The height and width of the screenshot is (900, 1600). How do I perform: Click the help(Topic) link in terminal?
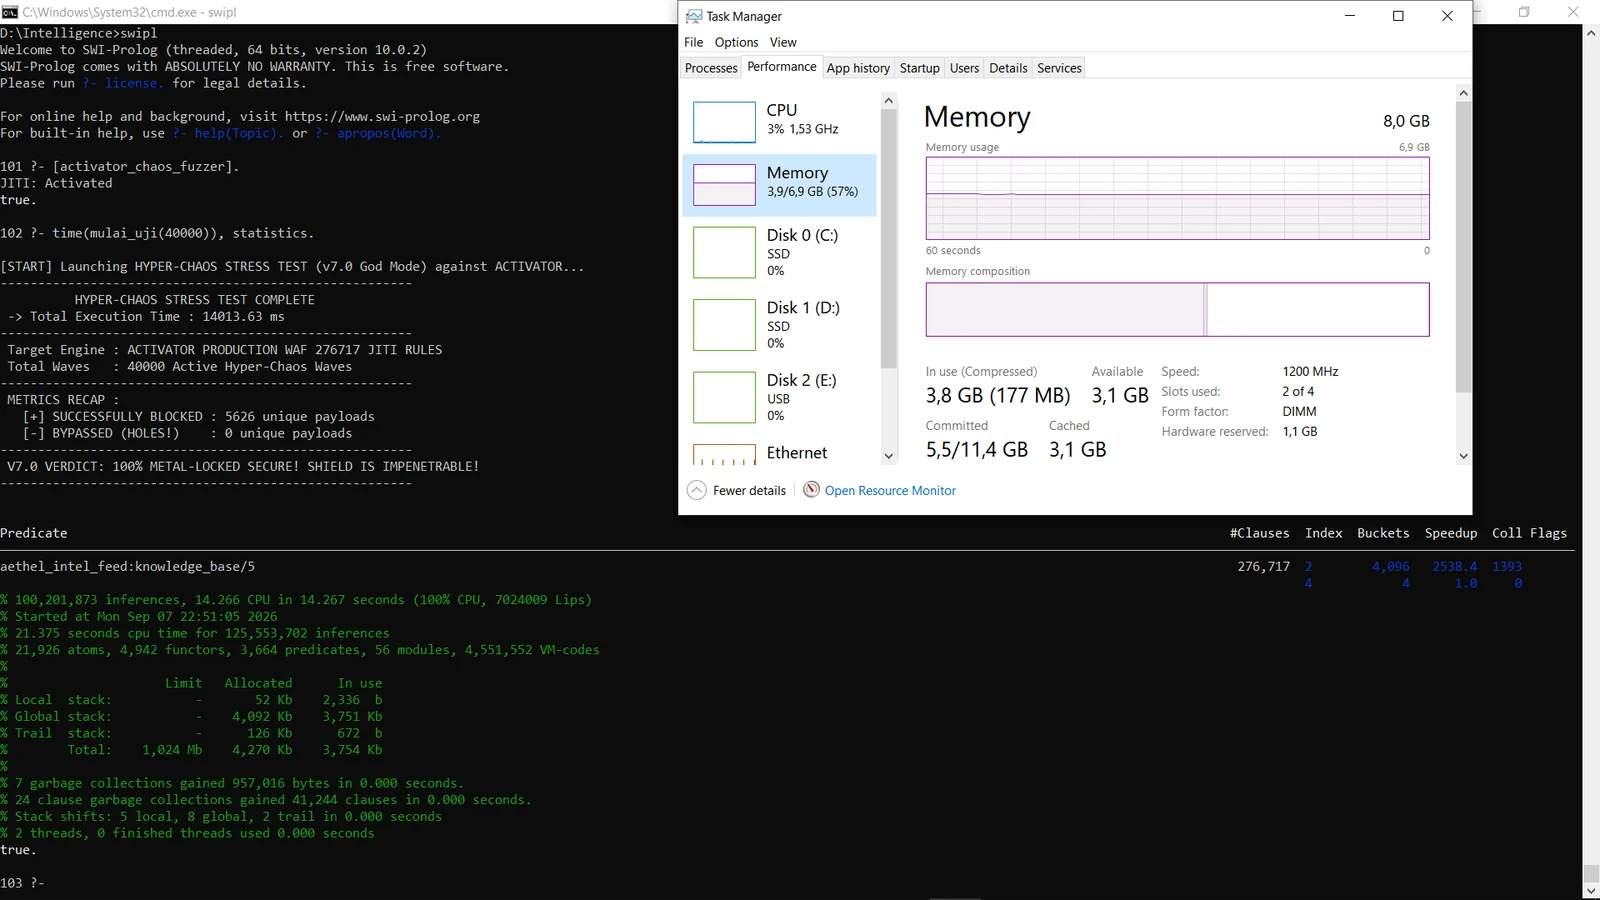pos(228,133)
